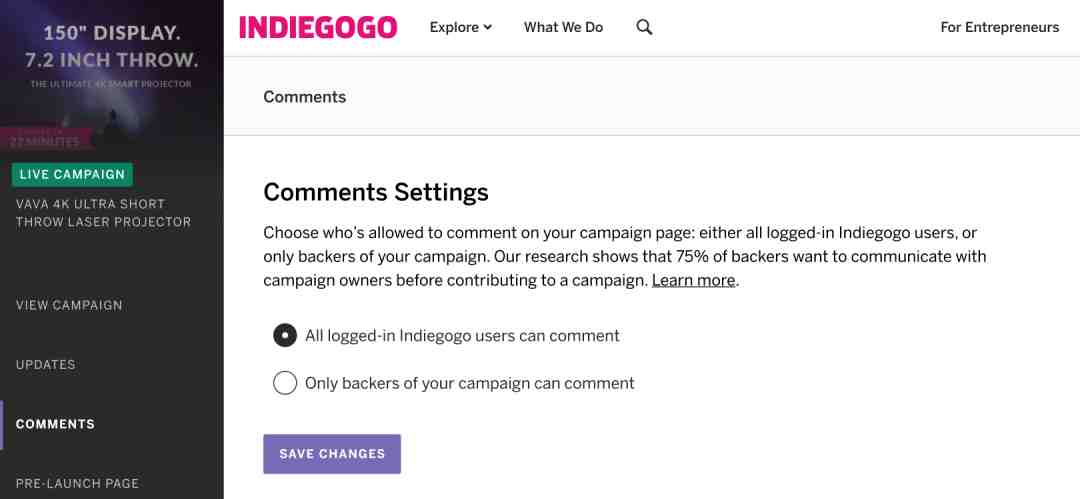
Task: Open the Explore menu
Action: pyautogui.click(x=461, y=28)
